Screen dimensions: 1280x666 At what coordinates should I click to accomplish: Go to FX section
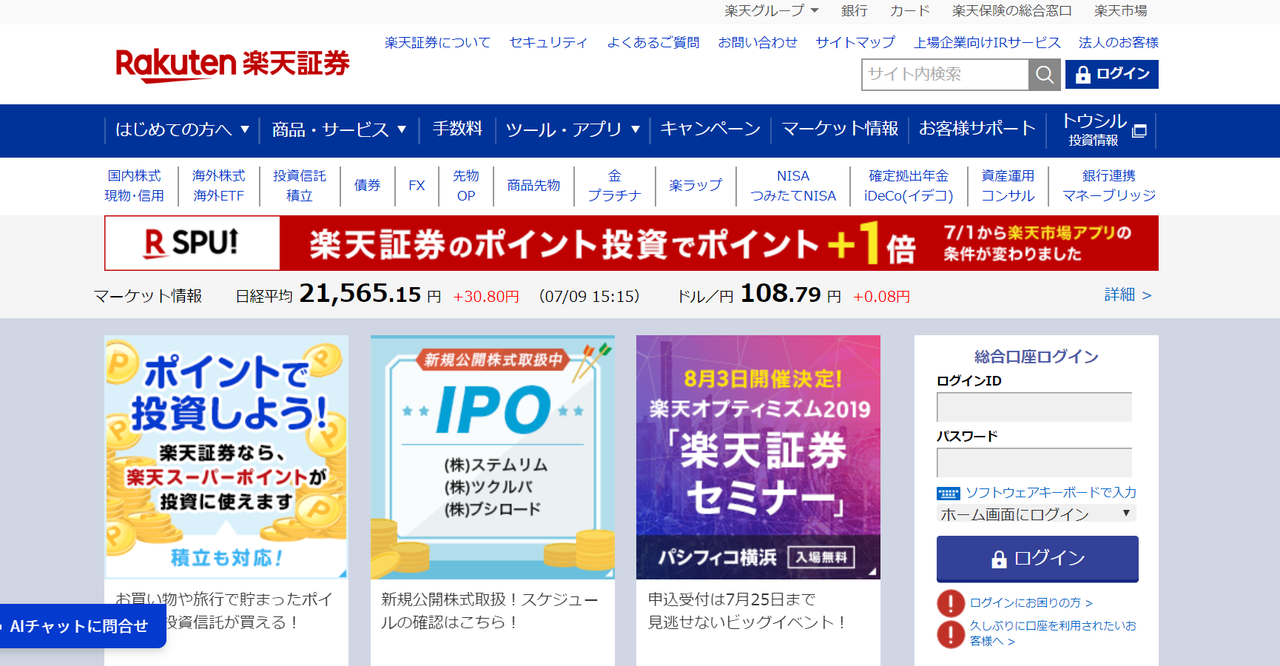(417, 186)
